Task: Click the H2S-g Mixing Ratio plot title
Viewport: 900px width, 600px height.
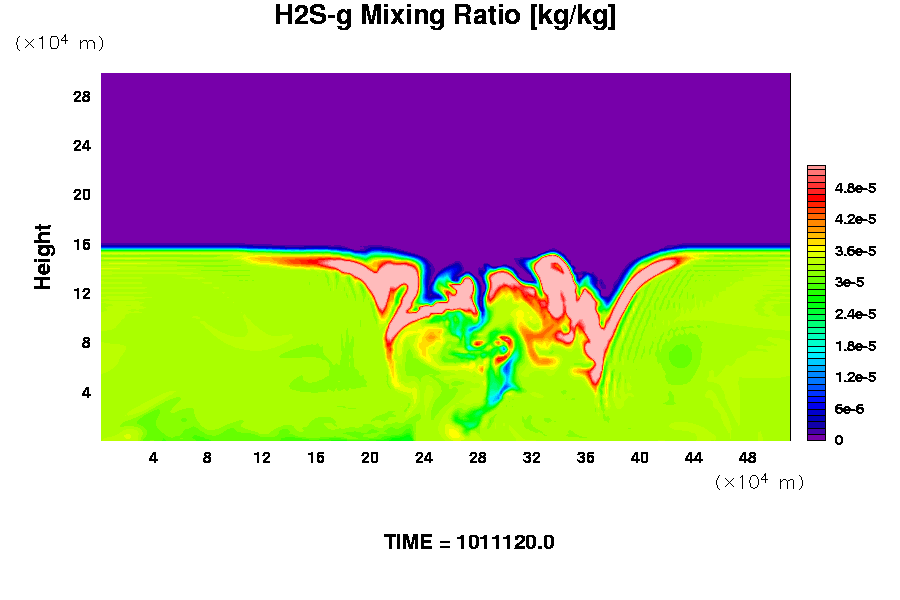Action: pos(445,17)
